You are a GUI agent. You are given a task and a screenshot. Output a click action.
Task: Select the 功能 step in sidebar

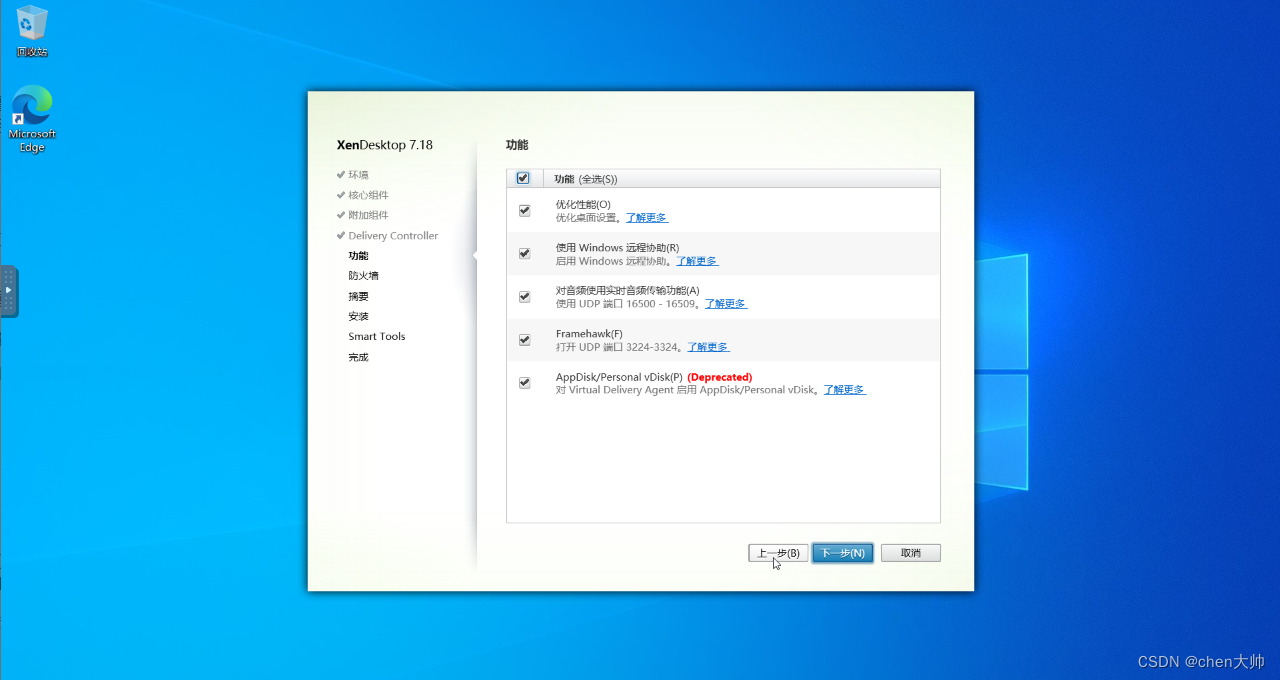(x=358, y=255)
